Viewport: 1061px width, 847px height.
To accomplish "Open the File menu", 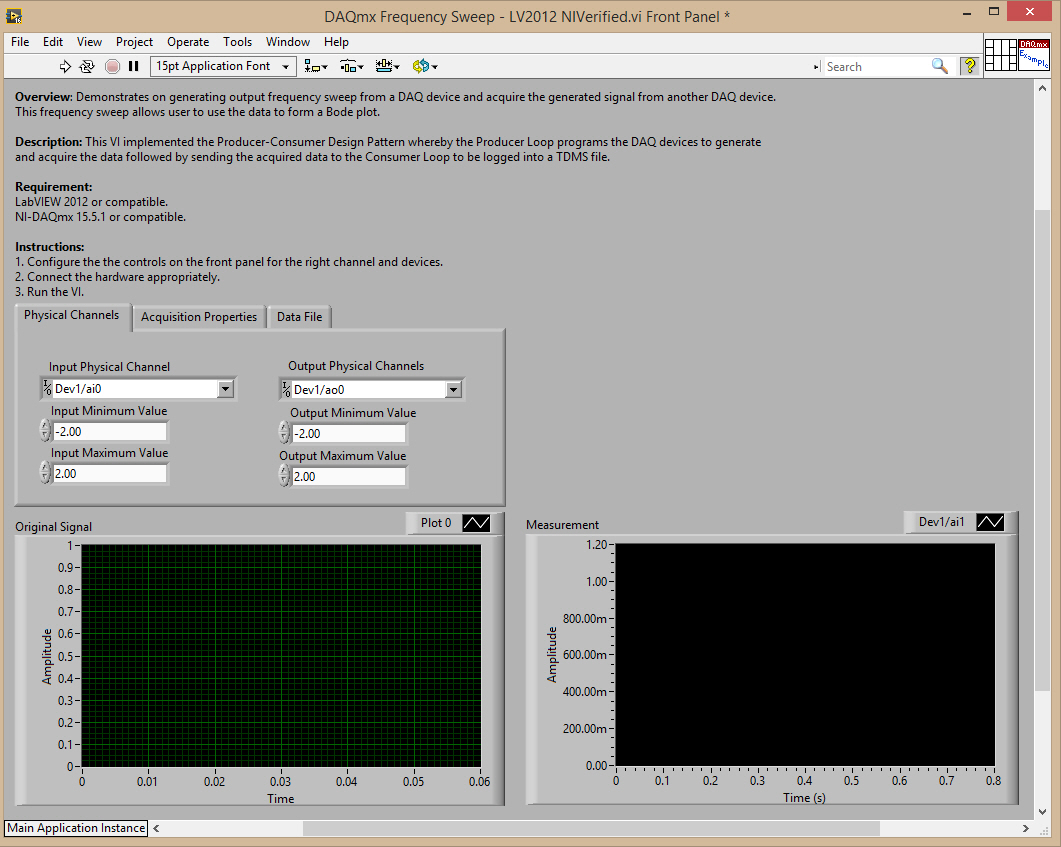I will pos(20,42).
